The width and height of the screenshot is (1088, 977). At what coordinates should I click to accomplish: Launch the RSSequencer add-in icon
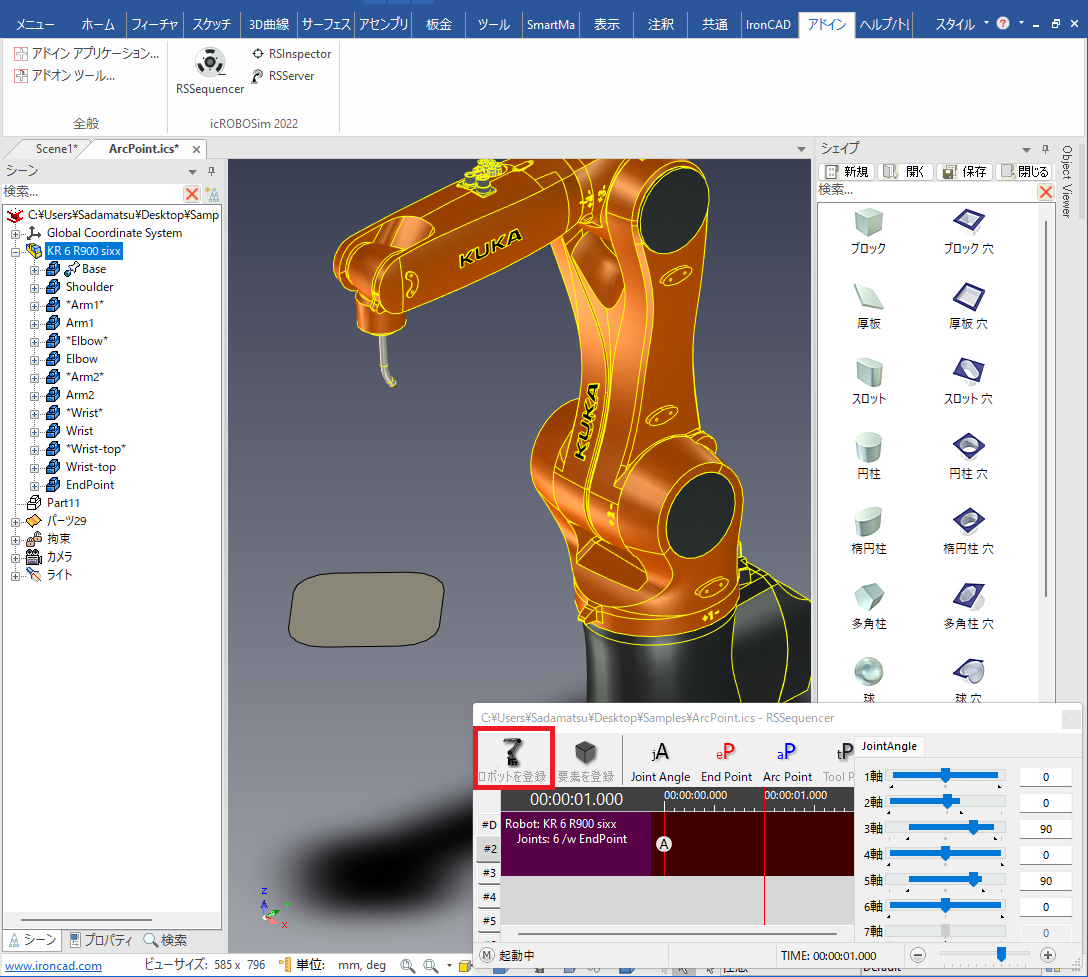(209, 66)
